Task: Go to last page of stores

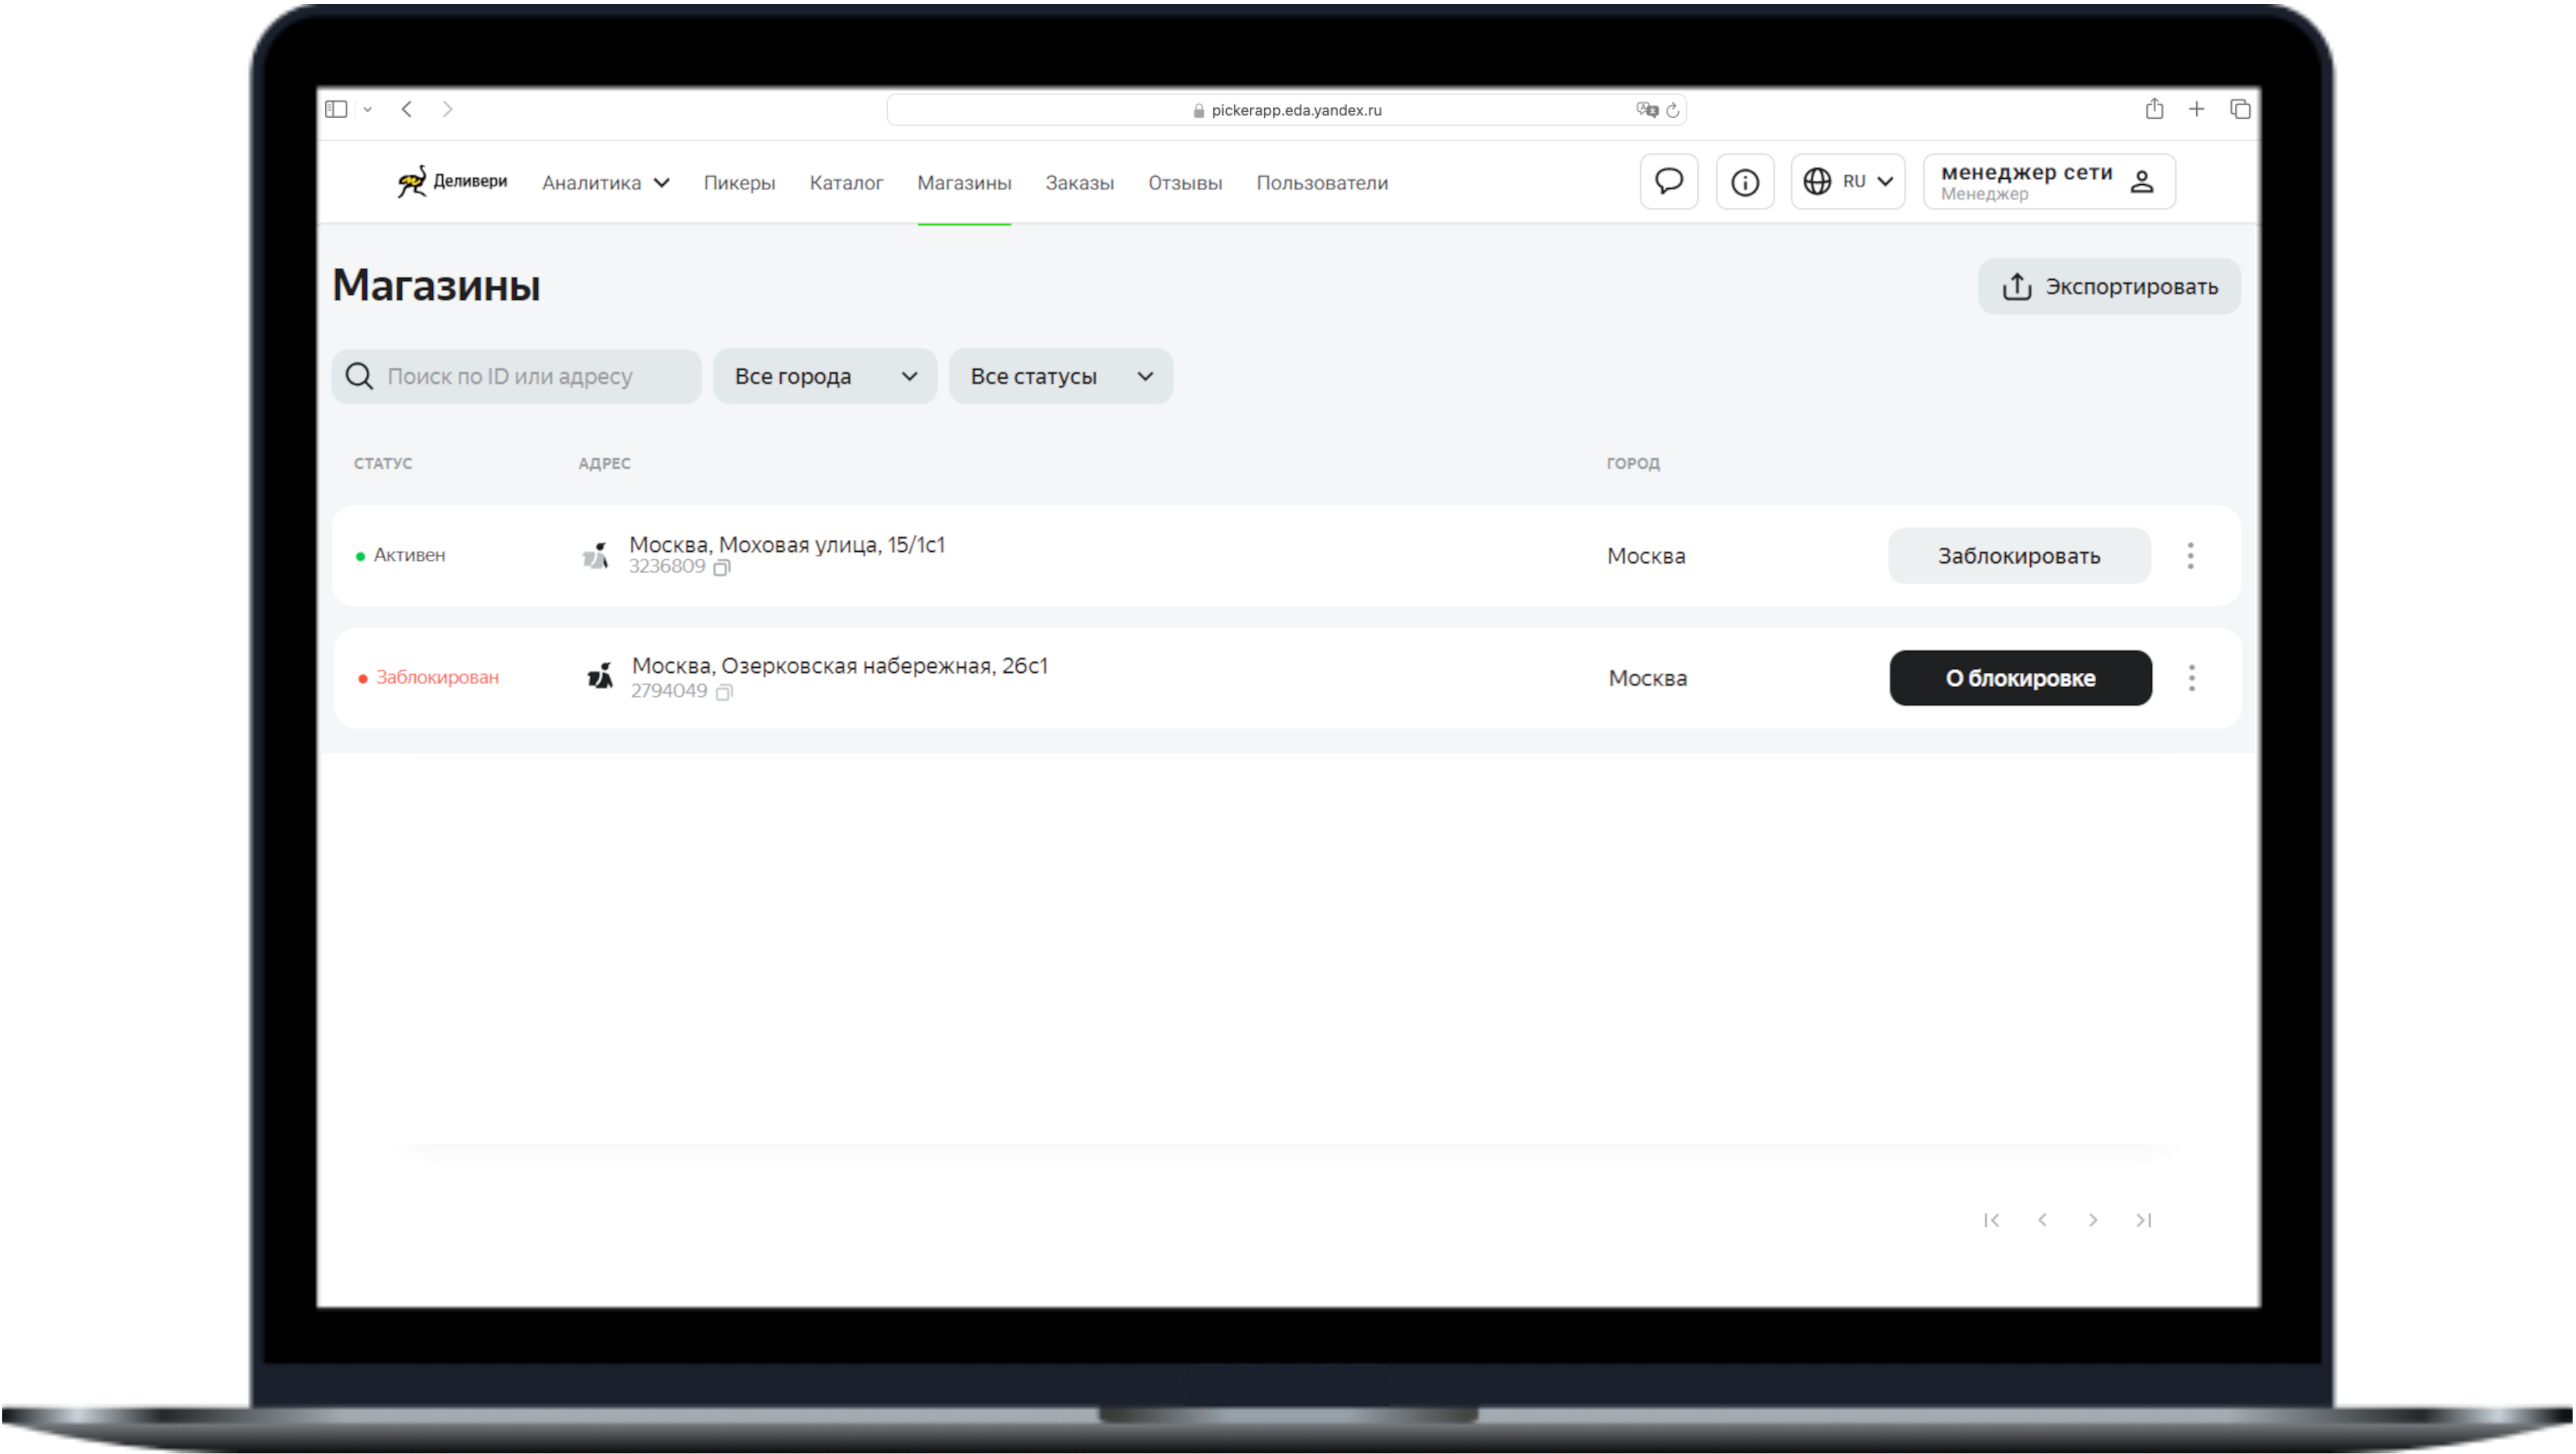Action: pyautogui.click(x=2143, y=1220)
